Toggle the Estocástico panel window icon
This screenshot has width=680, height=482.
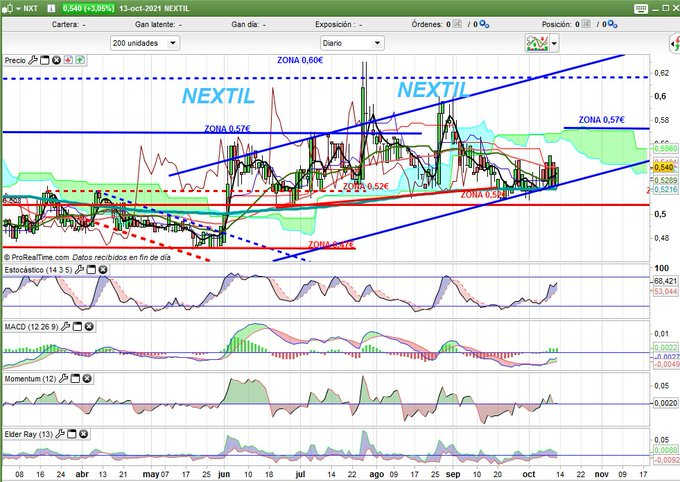[x=91, y=270]
